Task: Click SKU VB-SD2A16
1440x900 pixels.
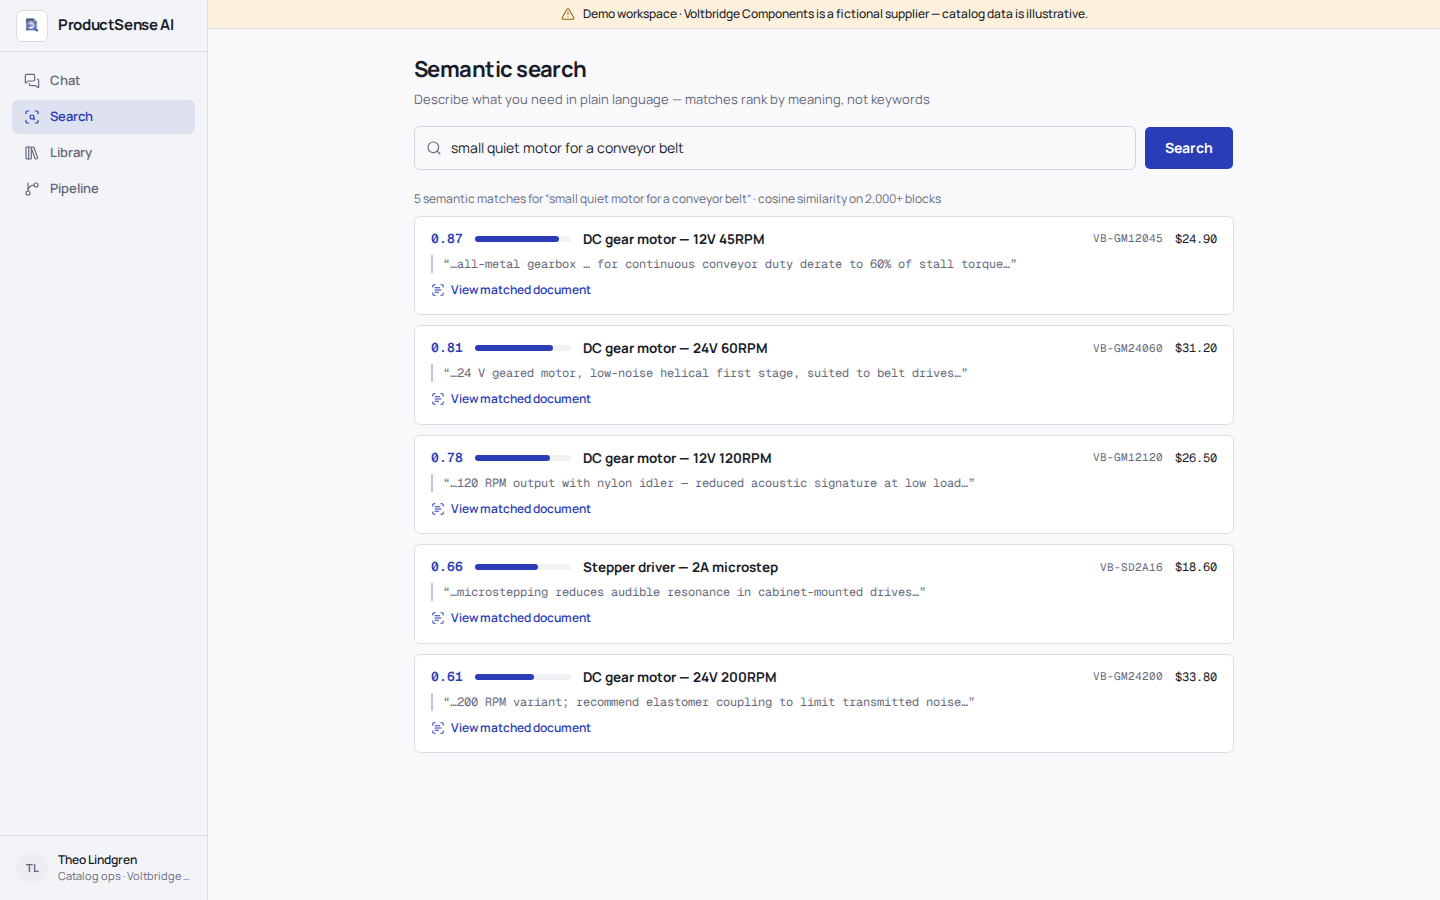Action: (1131, 567)
